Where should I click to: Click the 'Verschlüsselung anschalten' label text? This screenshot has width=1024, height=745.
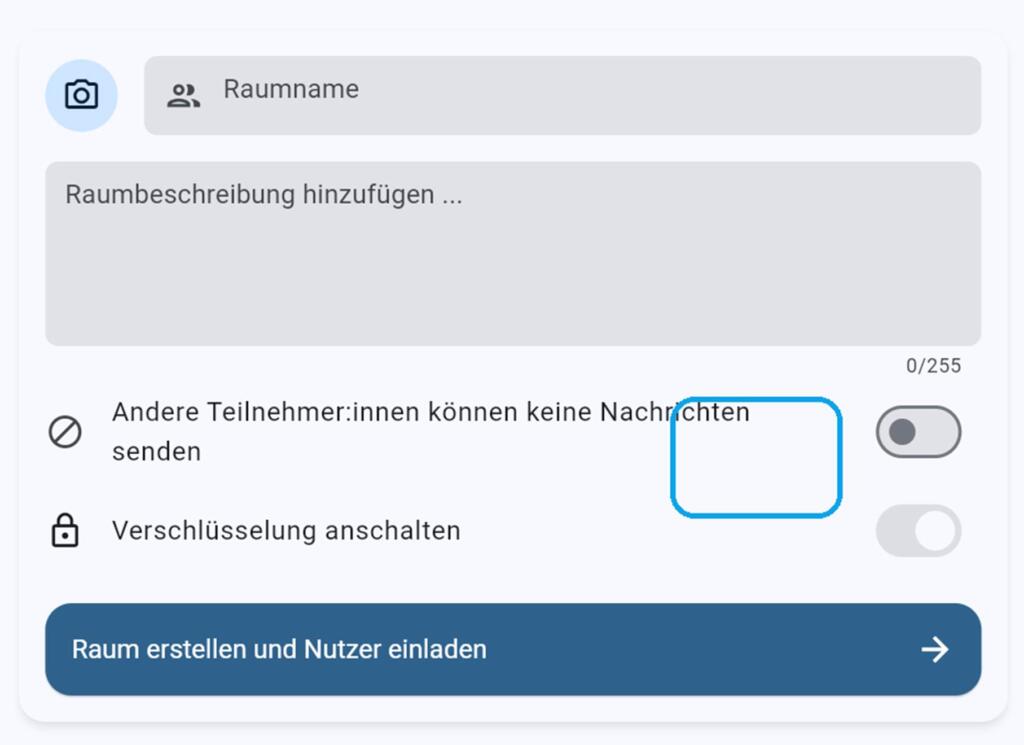point(286,530)
